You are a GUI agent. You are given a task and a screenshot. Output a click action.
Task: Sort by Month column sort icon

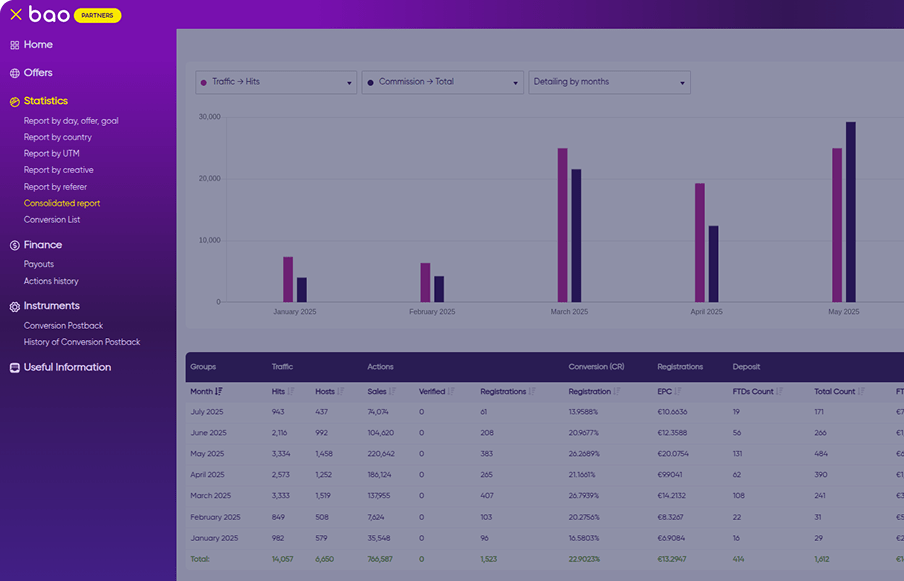coord(219,392)
